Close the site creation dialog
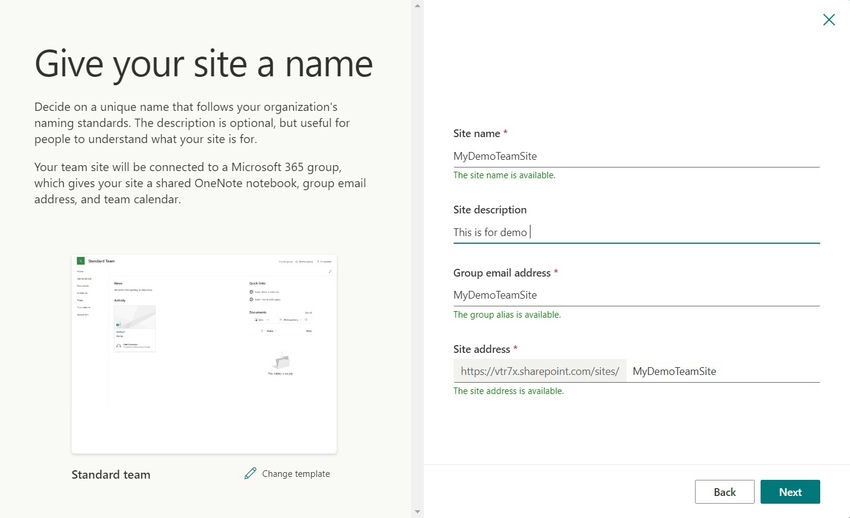850x518 pixels. click(x=828, y=19)
